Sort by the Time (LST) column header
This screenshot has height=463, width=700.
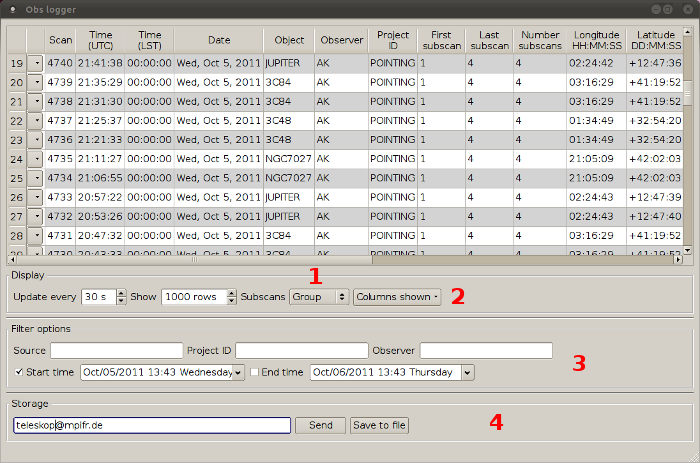(150, 40)
